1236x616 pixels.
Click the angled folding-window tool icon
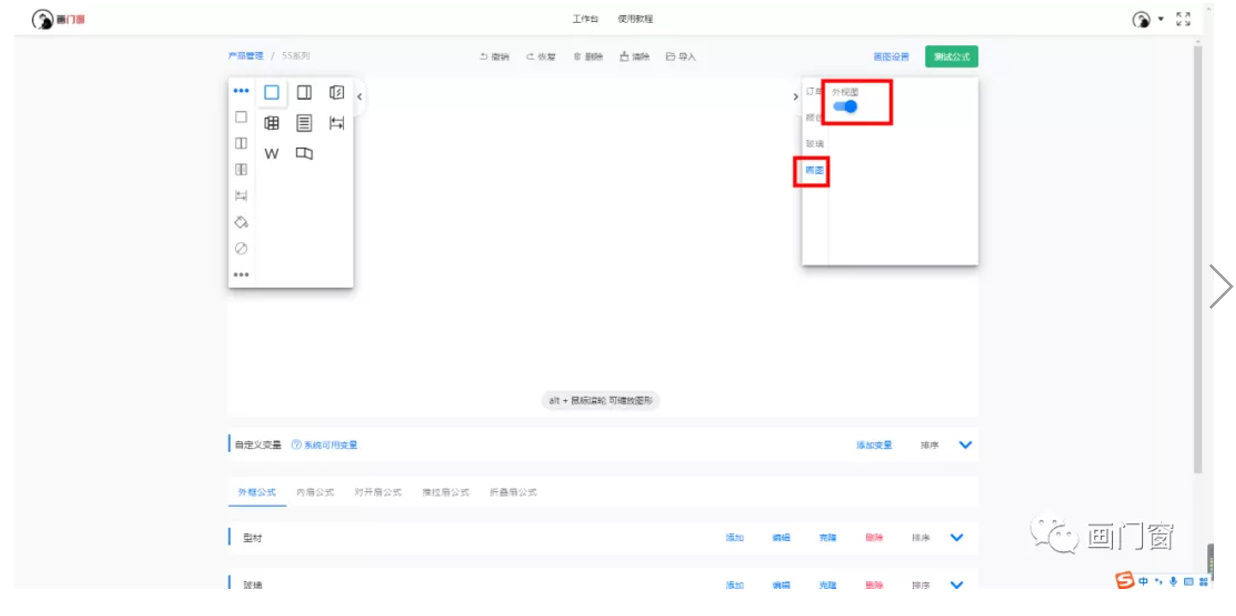304,154
